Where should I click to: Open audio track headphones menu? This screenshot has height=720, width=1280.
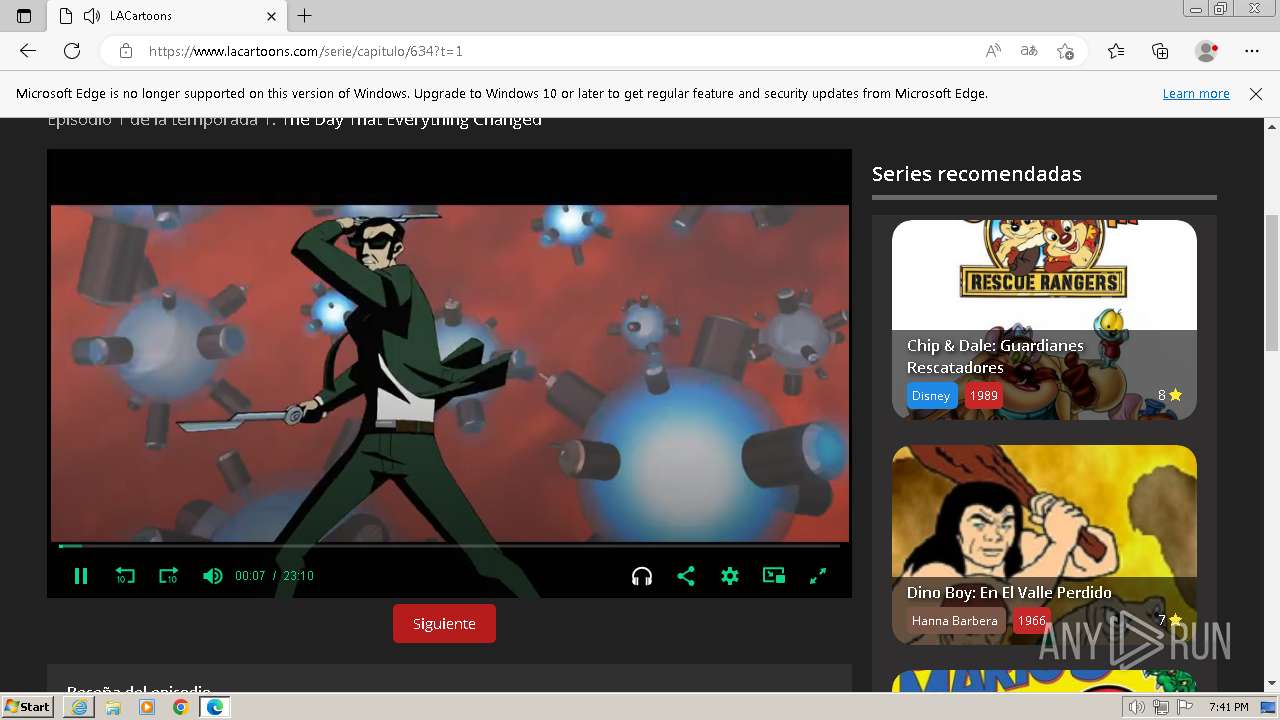[642, 576]
